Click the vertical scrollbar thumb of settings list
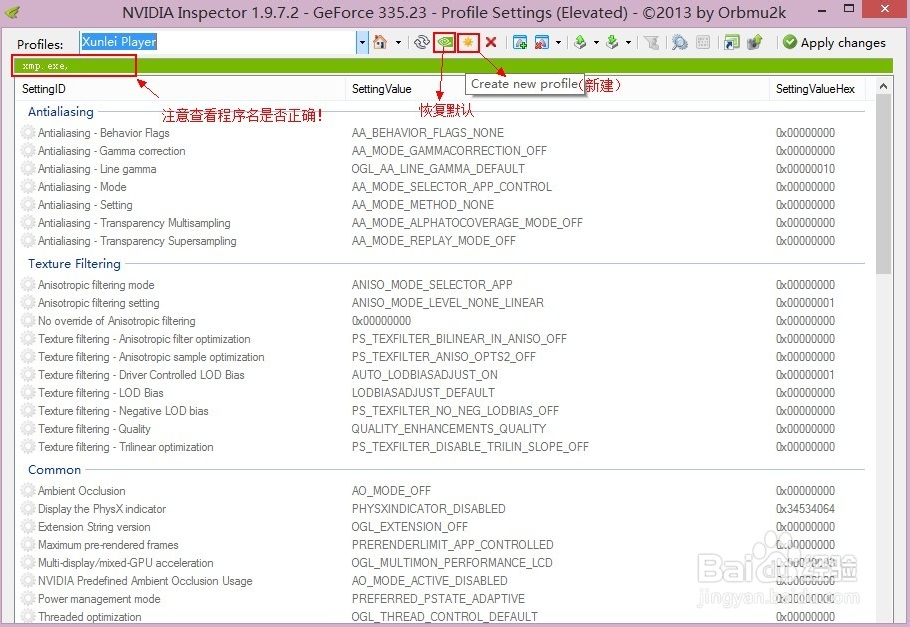 tap(883, 183)
